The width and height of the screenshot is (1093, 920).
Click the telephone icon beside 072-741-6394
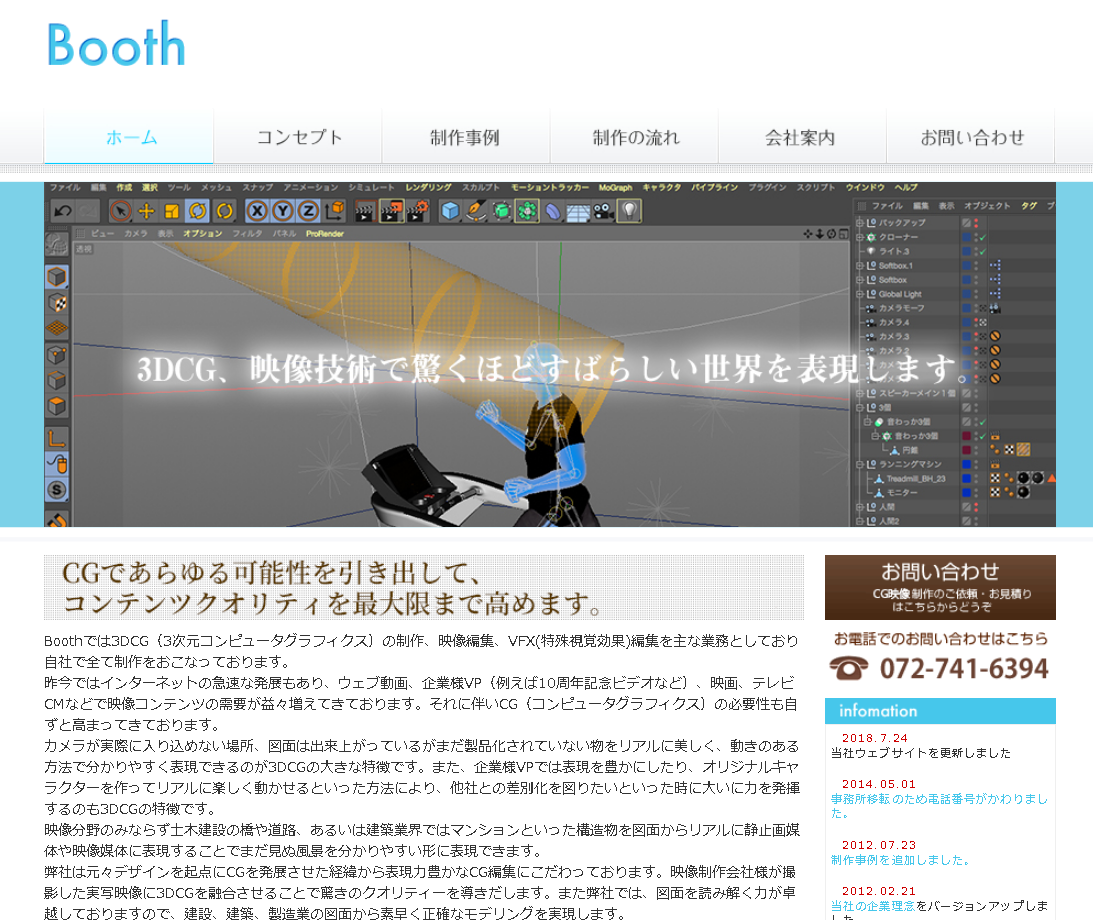coord(848,668)
